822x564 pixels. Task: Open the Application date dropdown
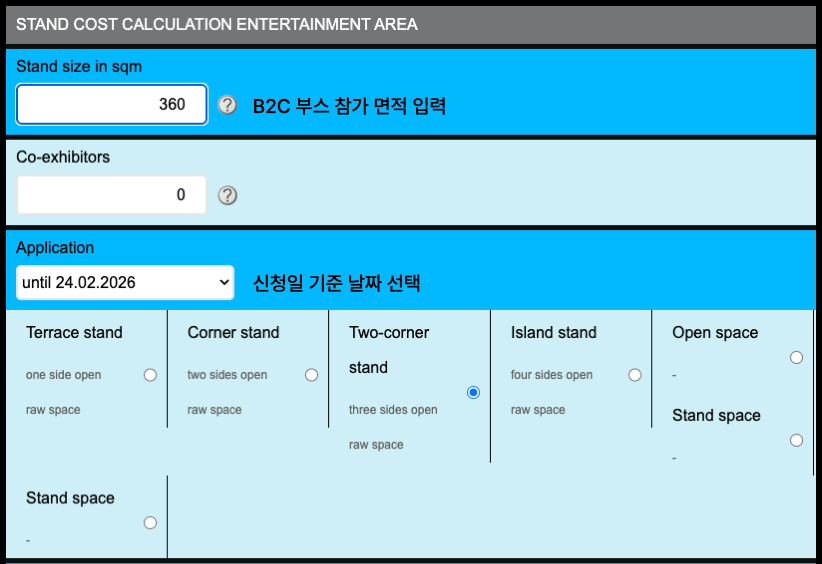pos(125,283)
